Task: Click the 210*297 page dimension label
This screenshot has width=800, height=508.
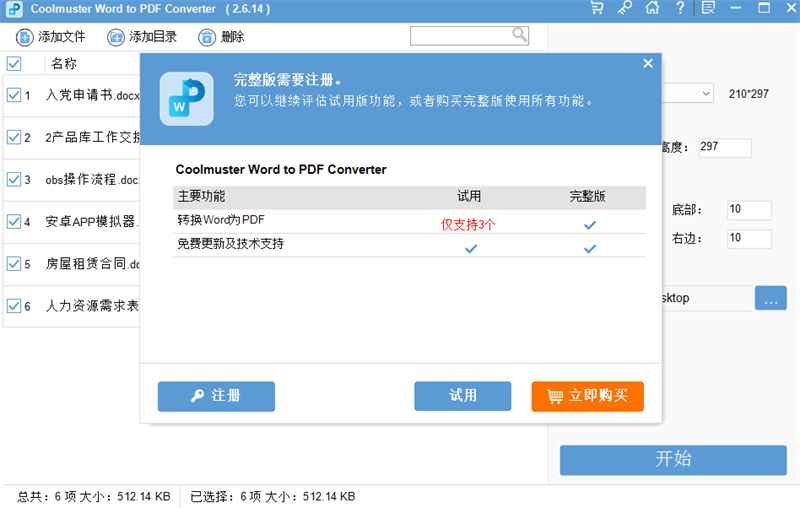Action: coord(748,94)
